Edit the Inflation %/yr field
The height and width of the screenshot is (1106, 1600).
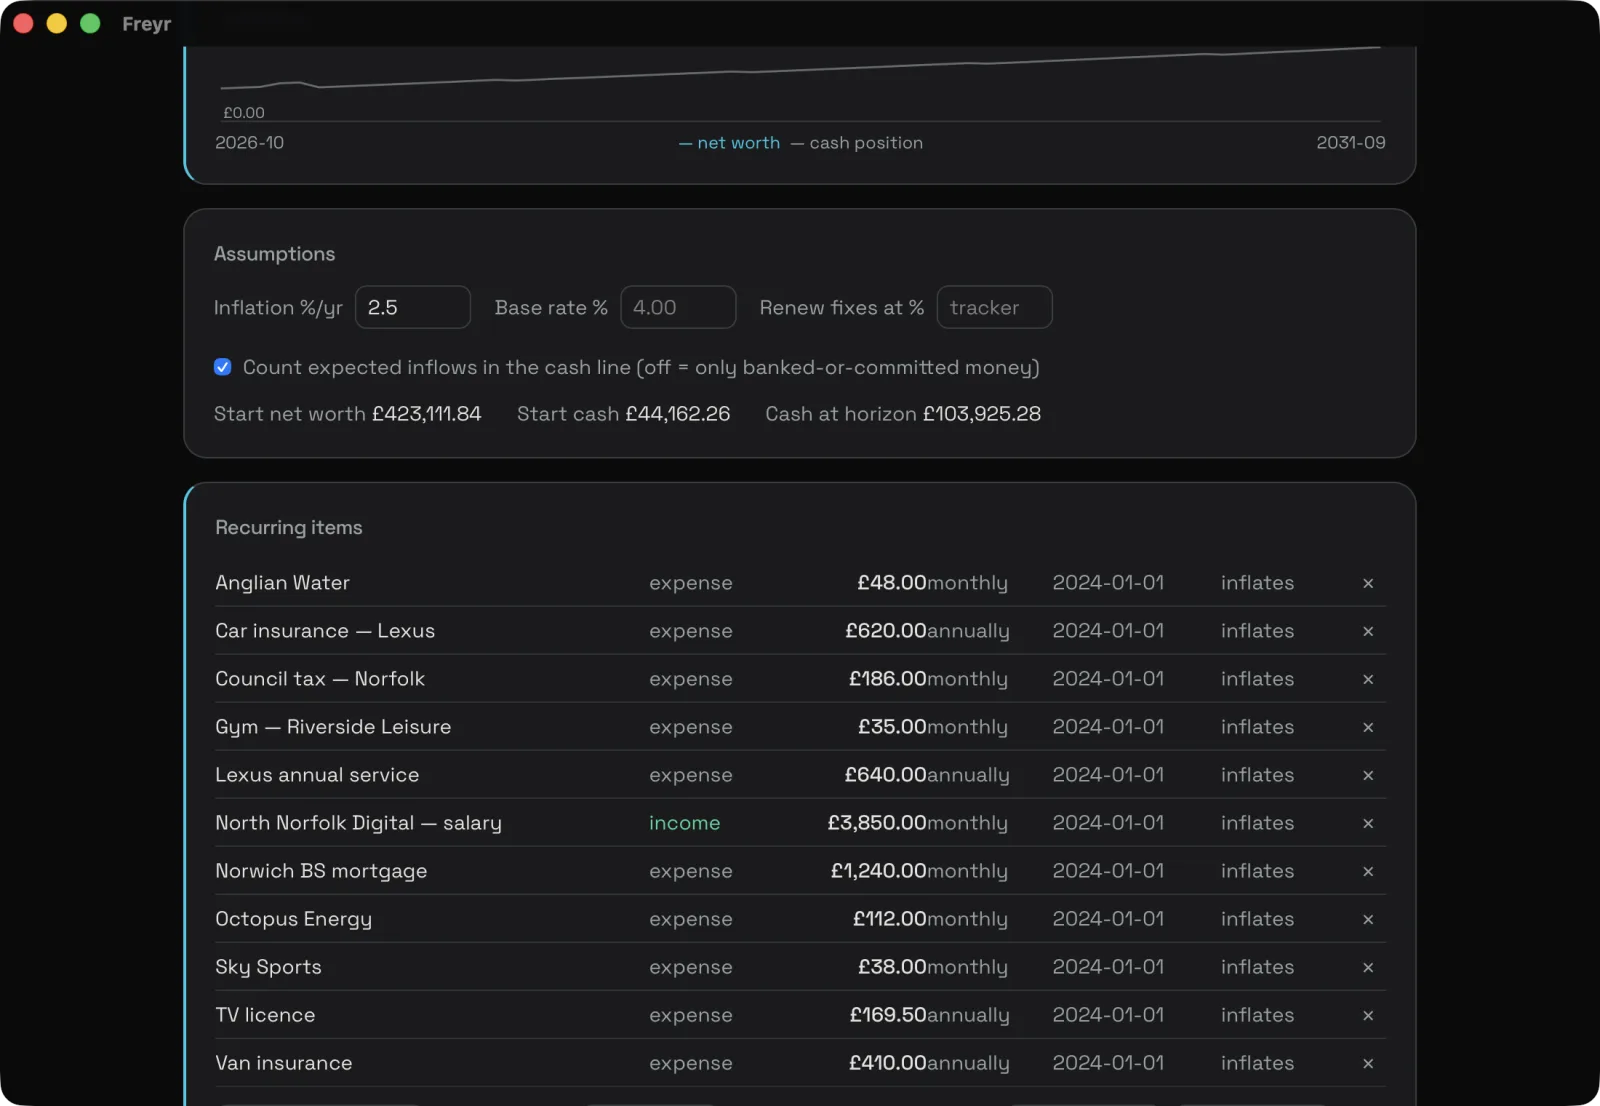[x=413, y=307]
